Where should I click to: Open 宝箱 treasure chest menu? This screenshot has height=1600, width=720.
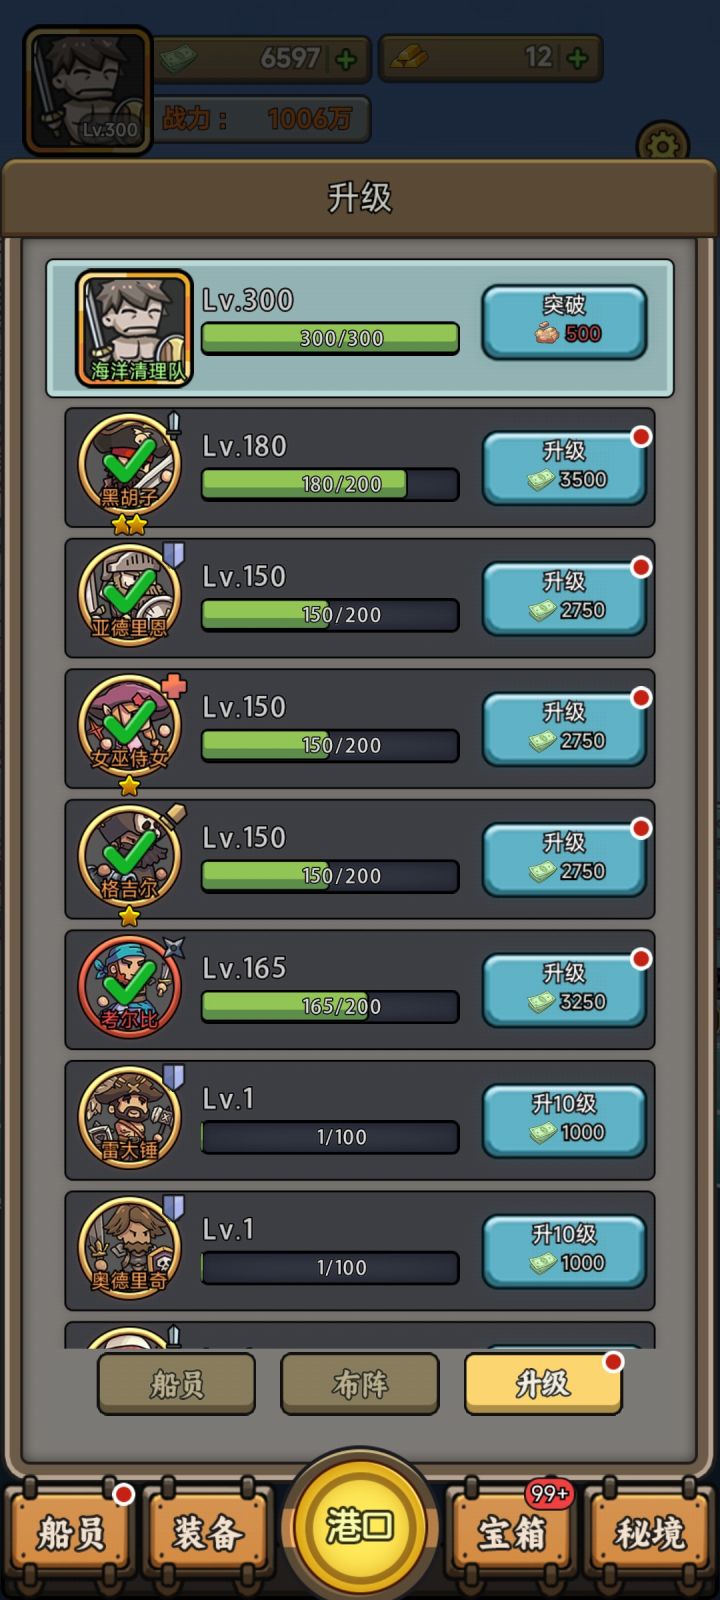tap(511, 1532)
